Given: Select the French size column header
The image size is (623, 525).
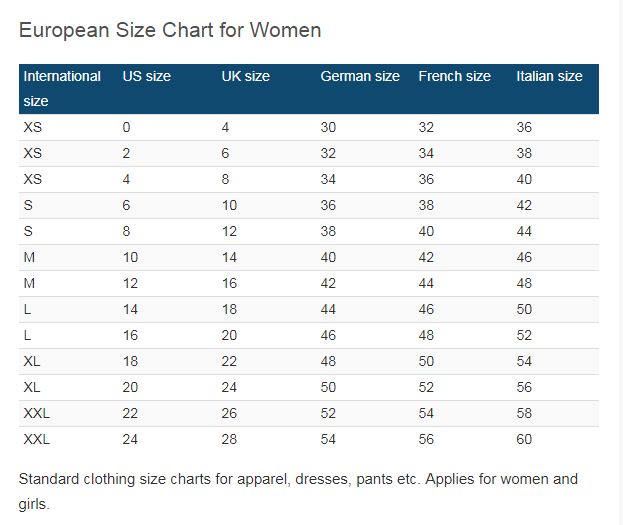Looking at the screenshot, I should point(455,76).
